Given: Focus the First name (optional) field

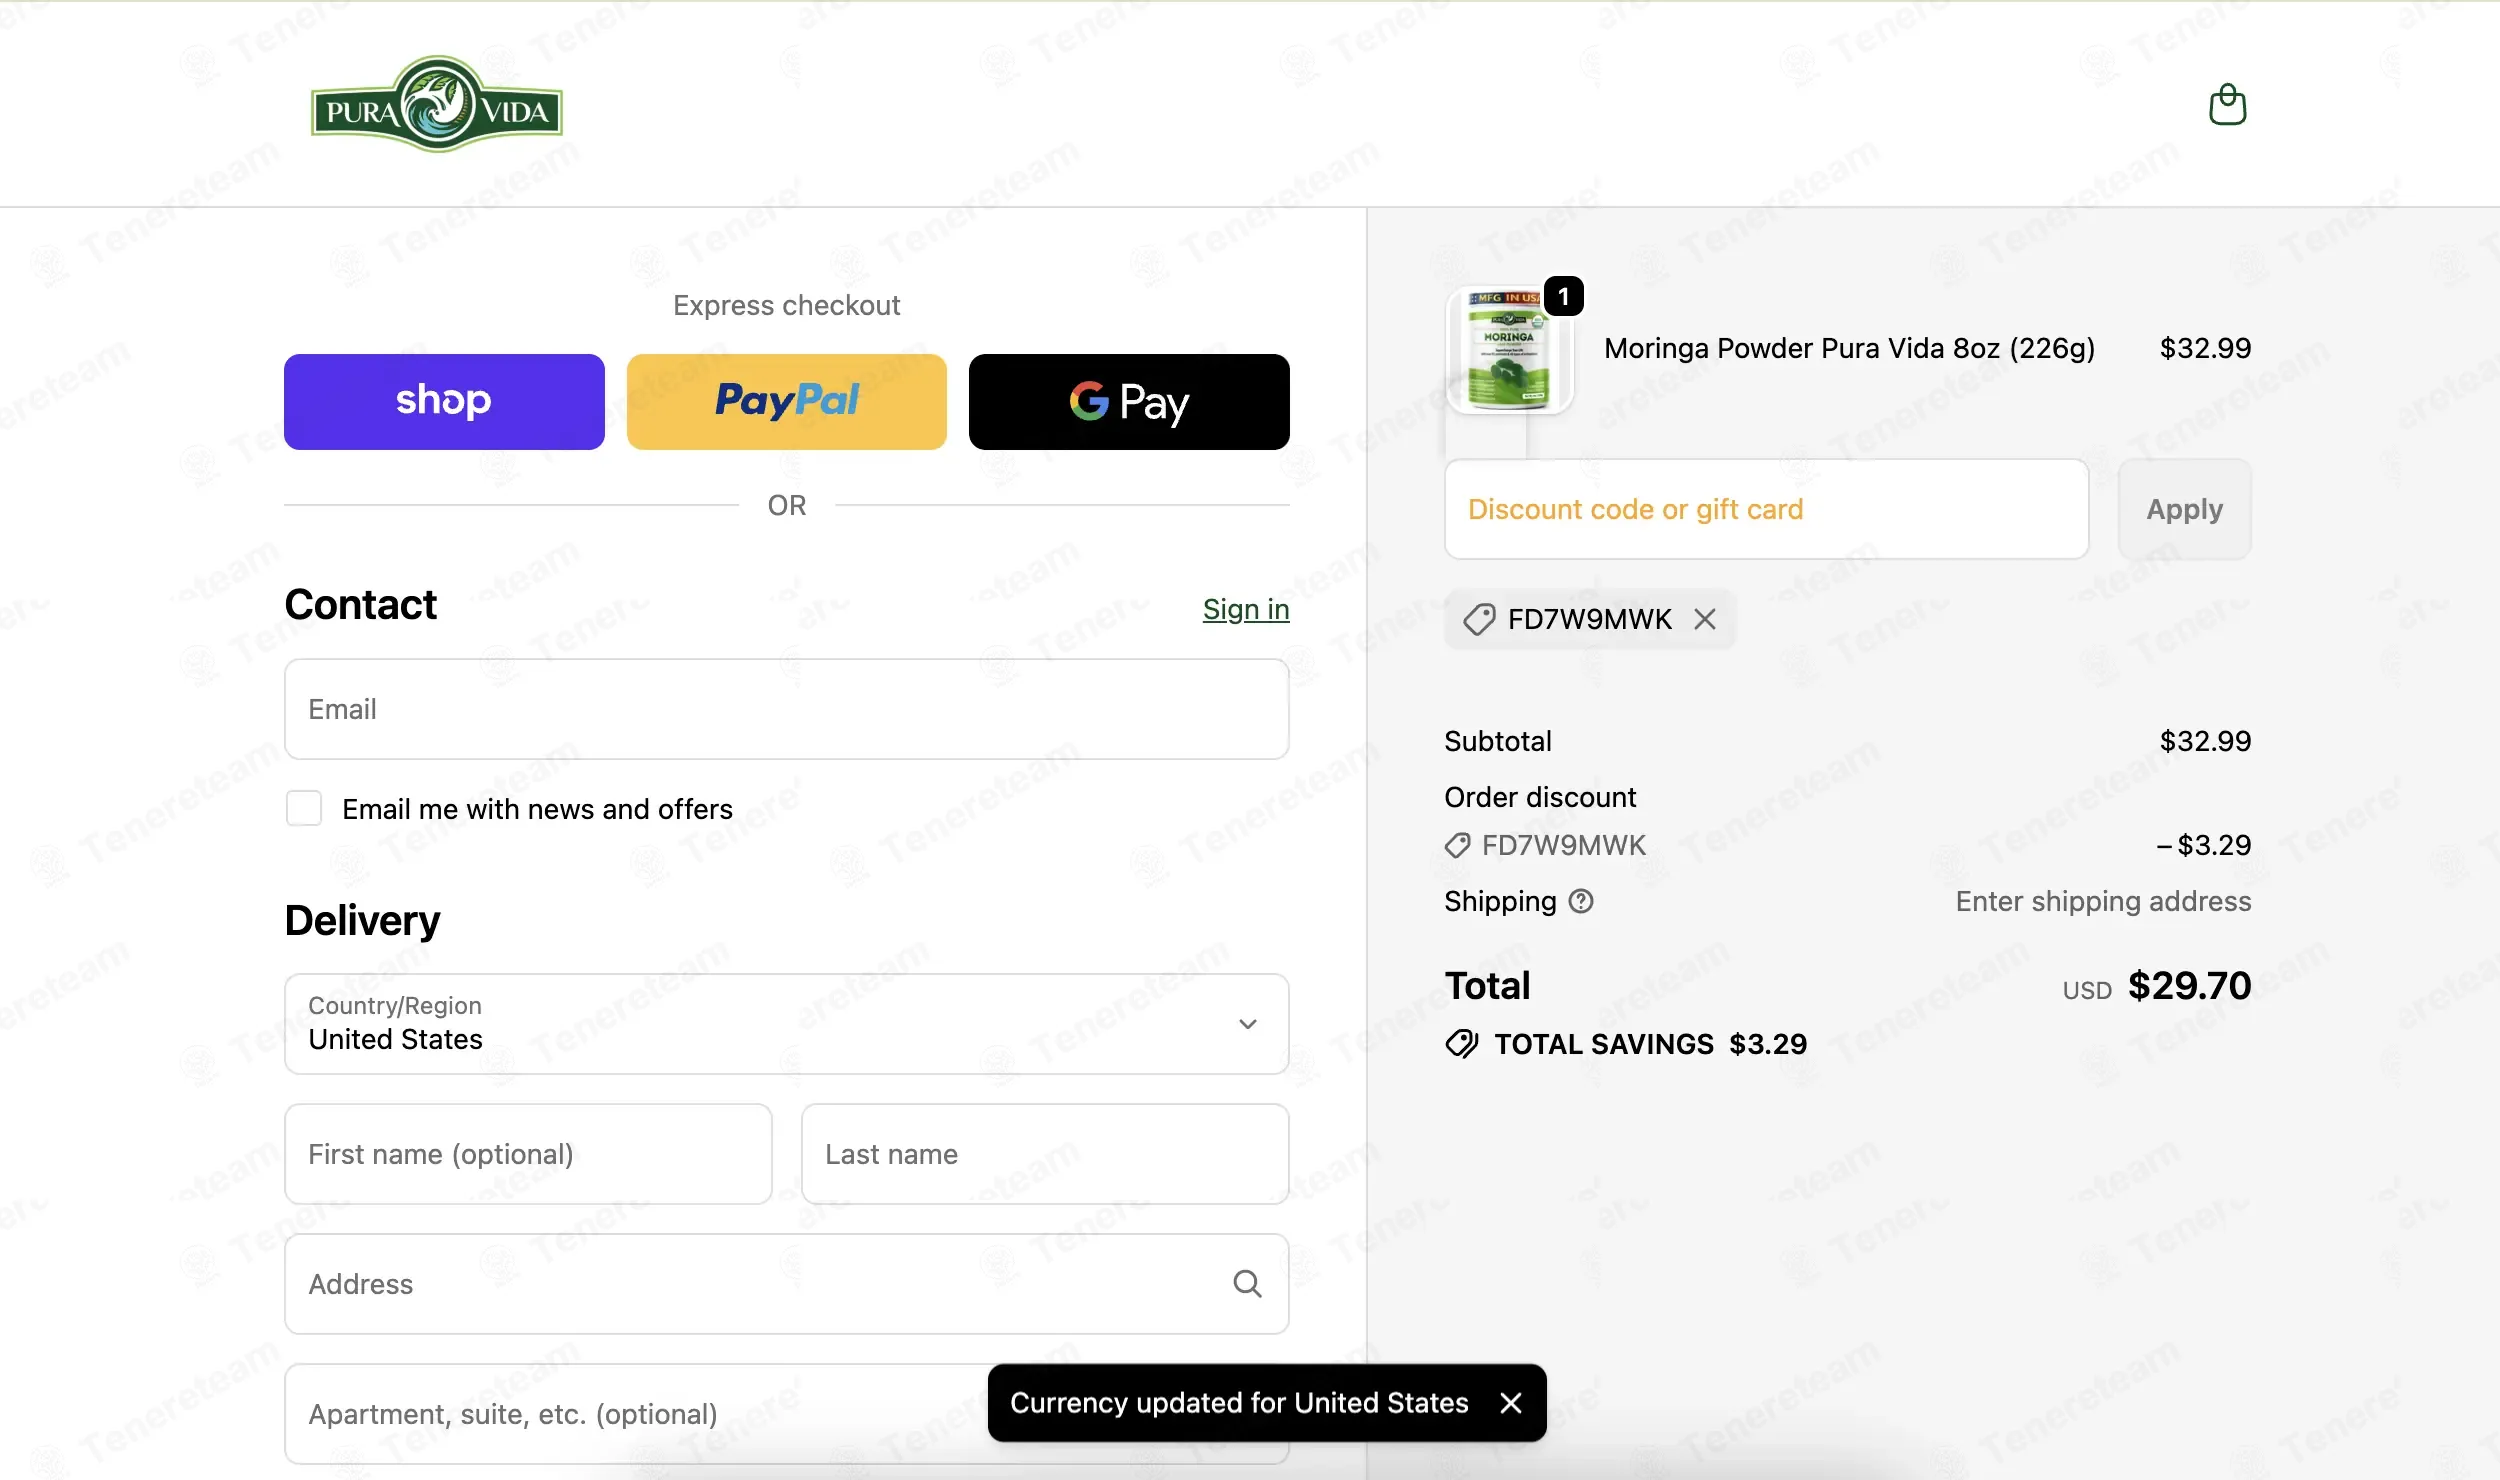Looking at the screenshot, I should pos(528,1154).
